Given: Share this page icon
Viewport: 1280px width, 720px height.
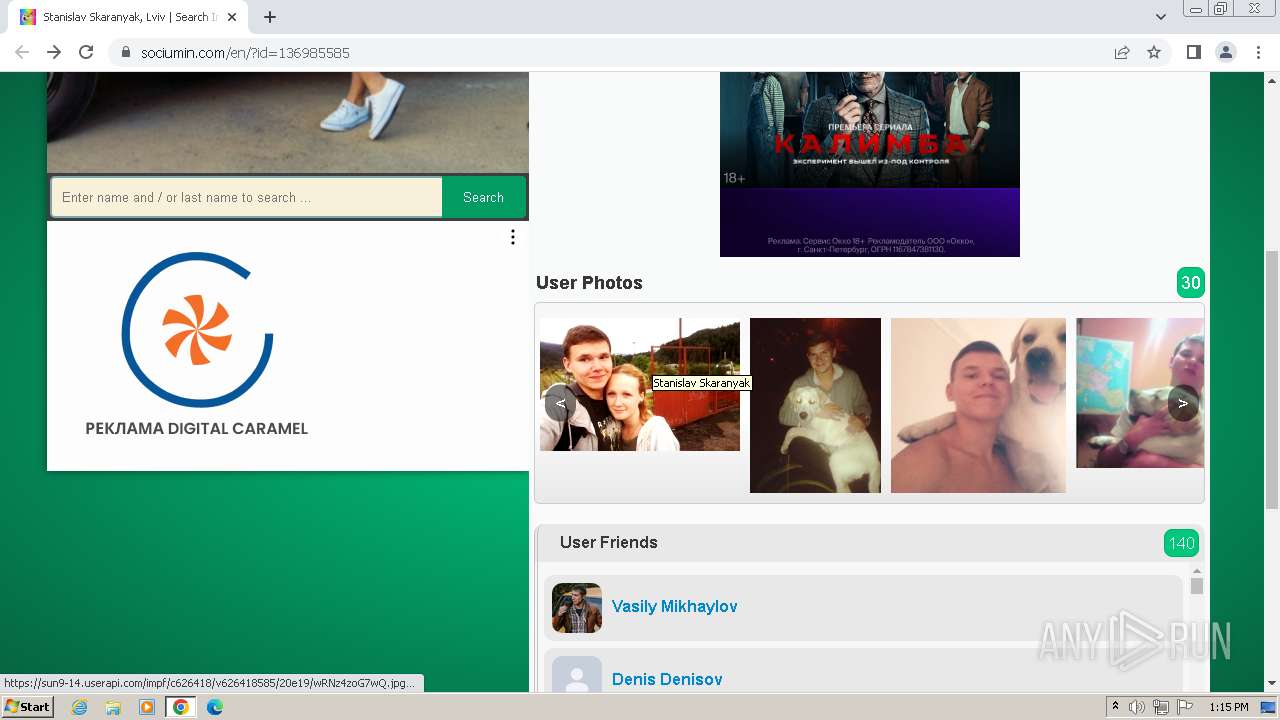Looking at the screenshot, I should click(1122, 53).
